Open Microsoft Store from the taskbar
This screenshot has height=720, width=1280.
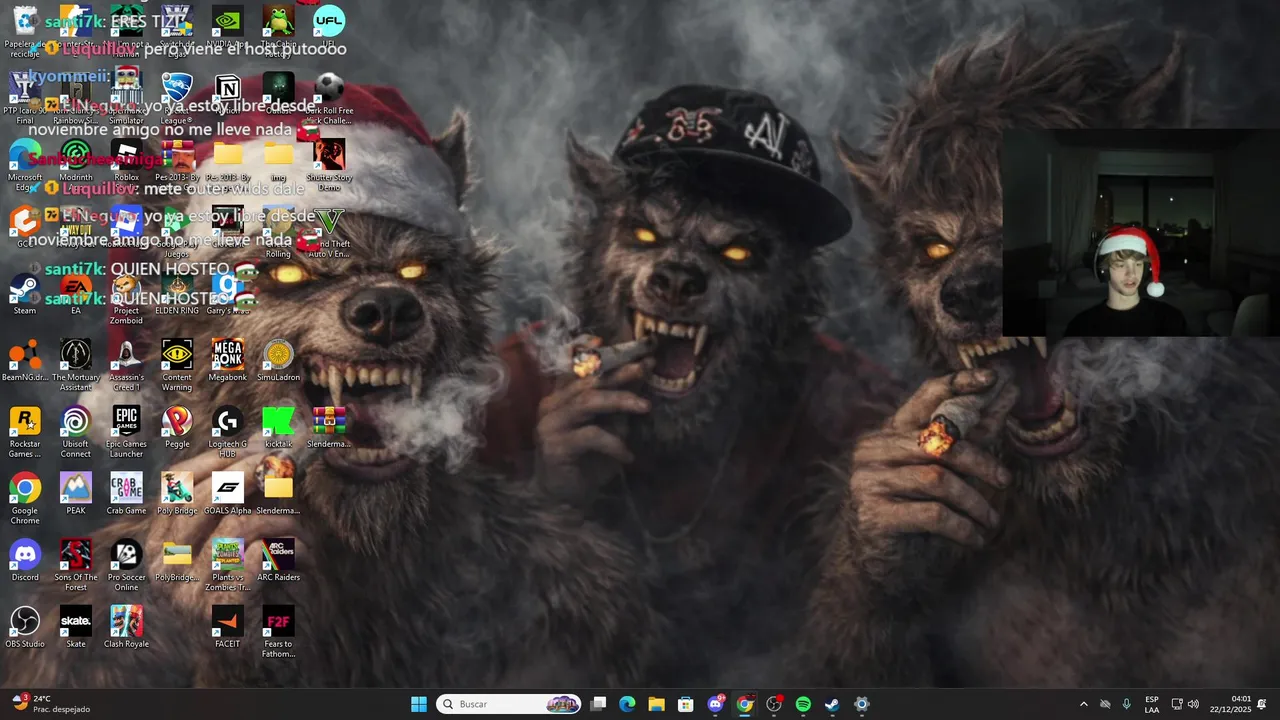[685, 704]
